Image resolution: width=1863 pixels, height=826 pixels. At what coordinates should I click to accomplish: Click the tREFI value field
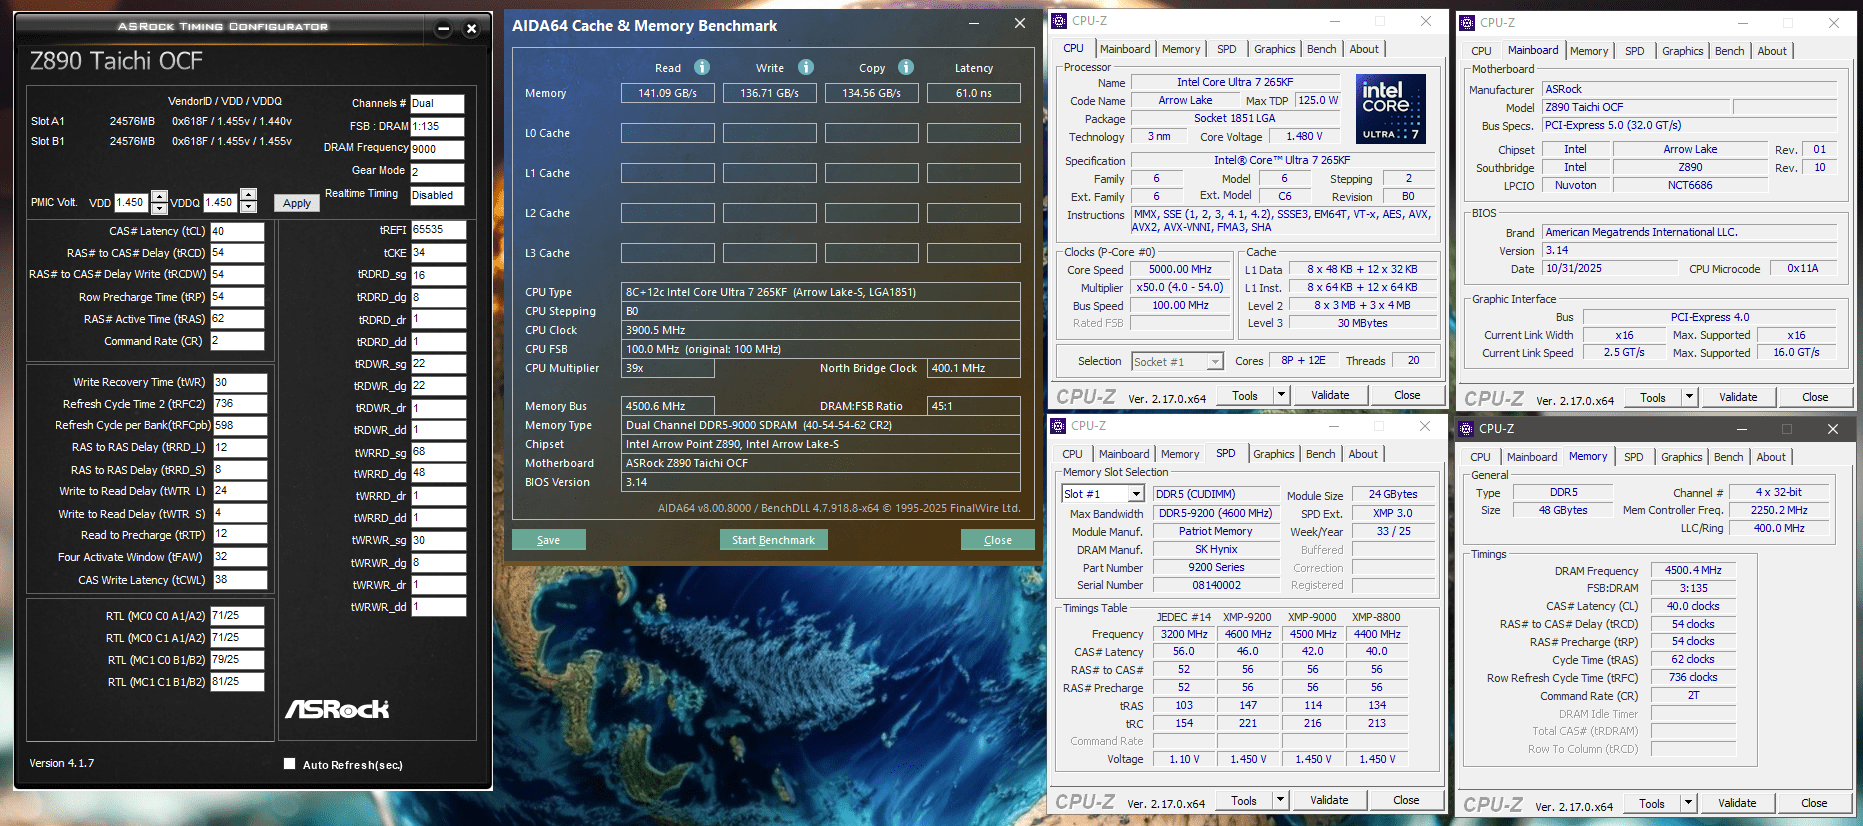(438, 230)
